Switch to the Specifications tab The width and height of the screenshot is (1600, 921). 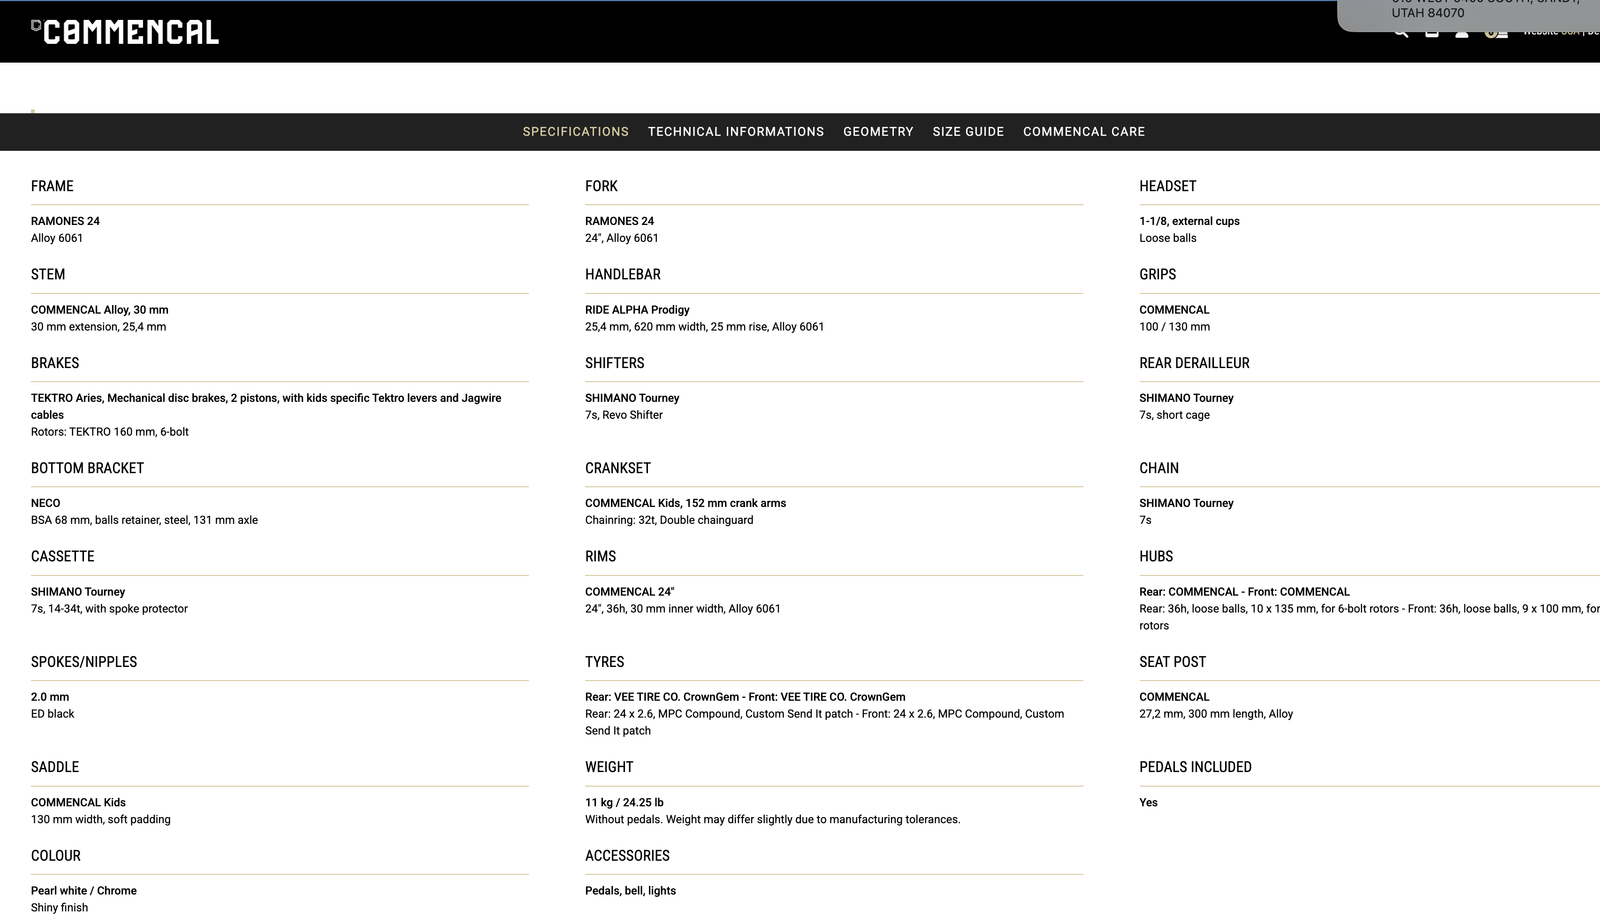pos(575,132)
